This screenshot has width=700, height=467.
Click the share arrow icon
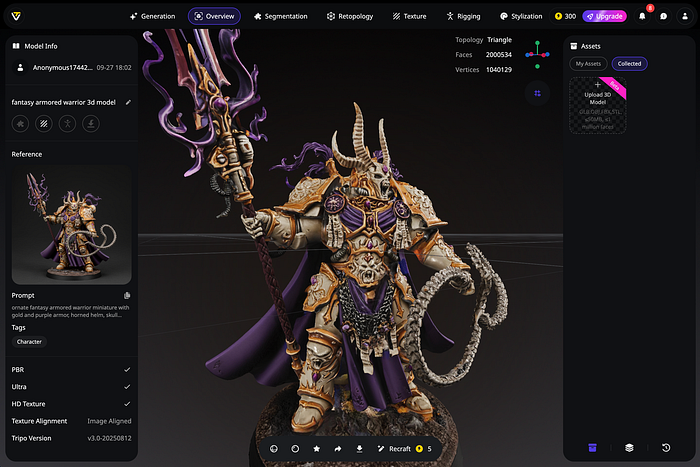338,449
